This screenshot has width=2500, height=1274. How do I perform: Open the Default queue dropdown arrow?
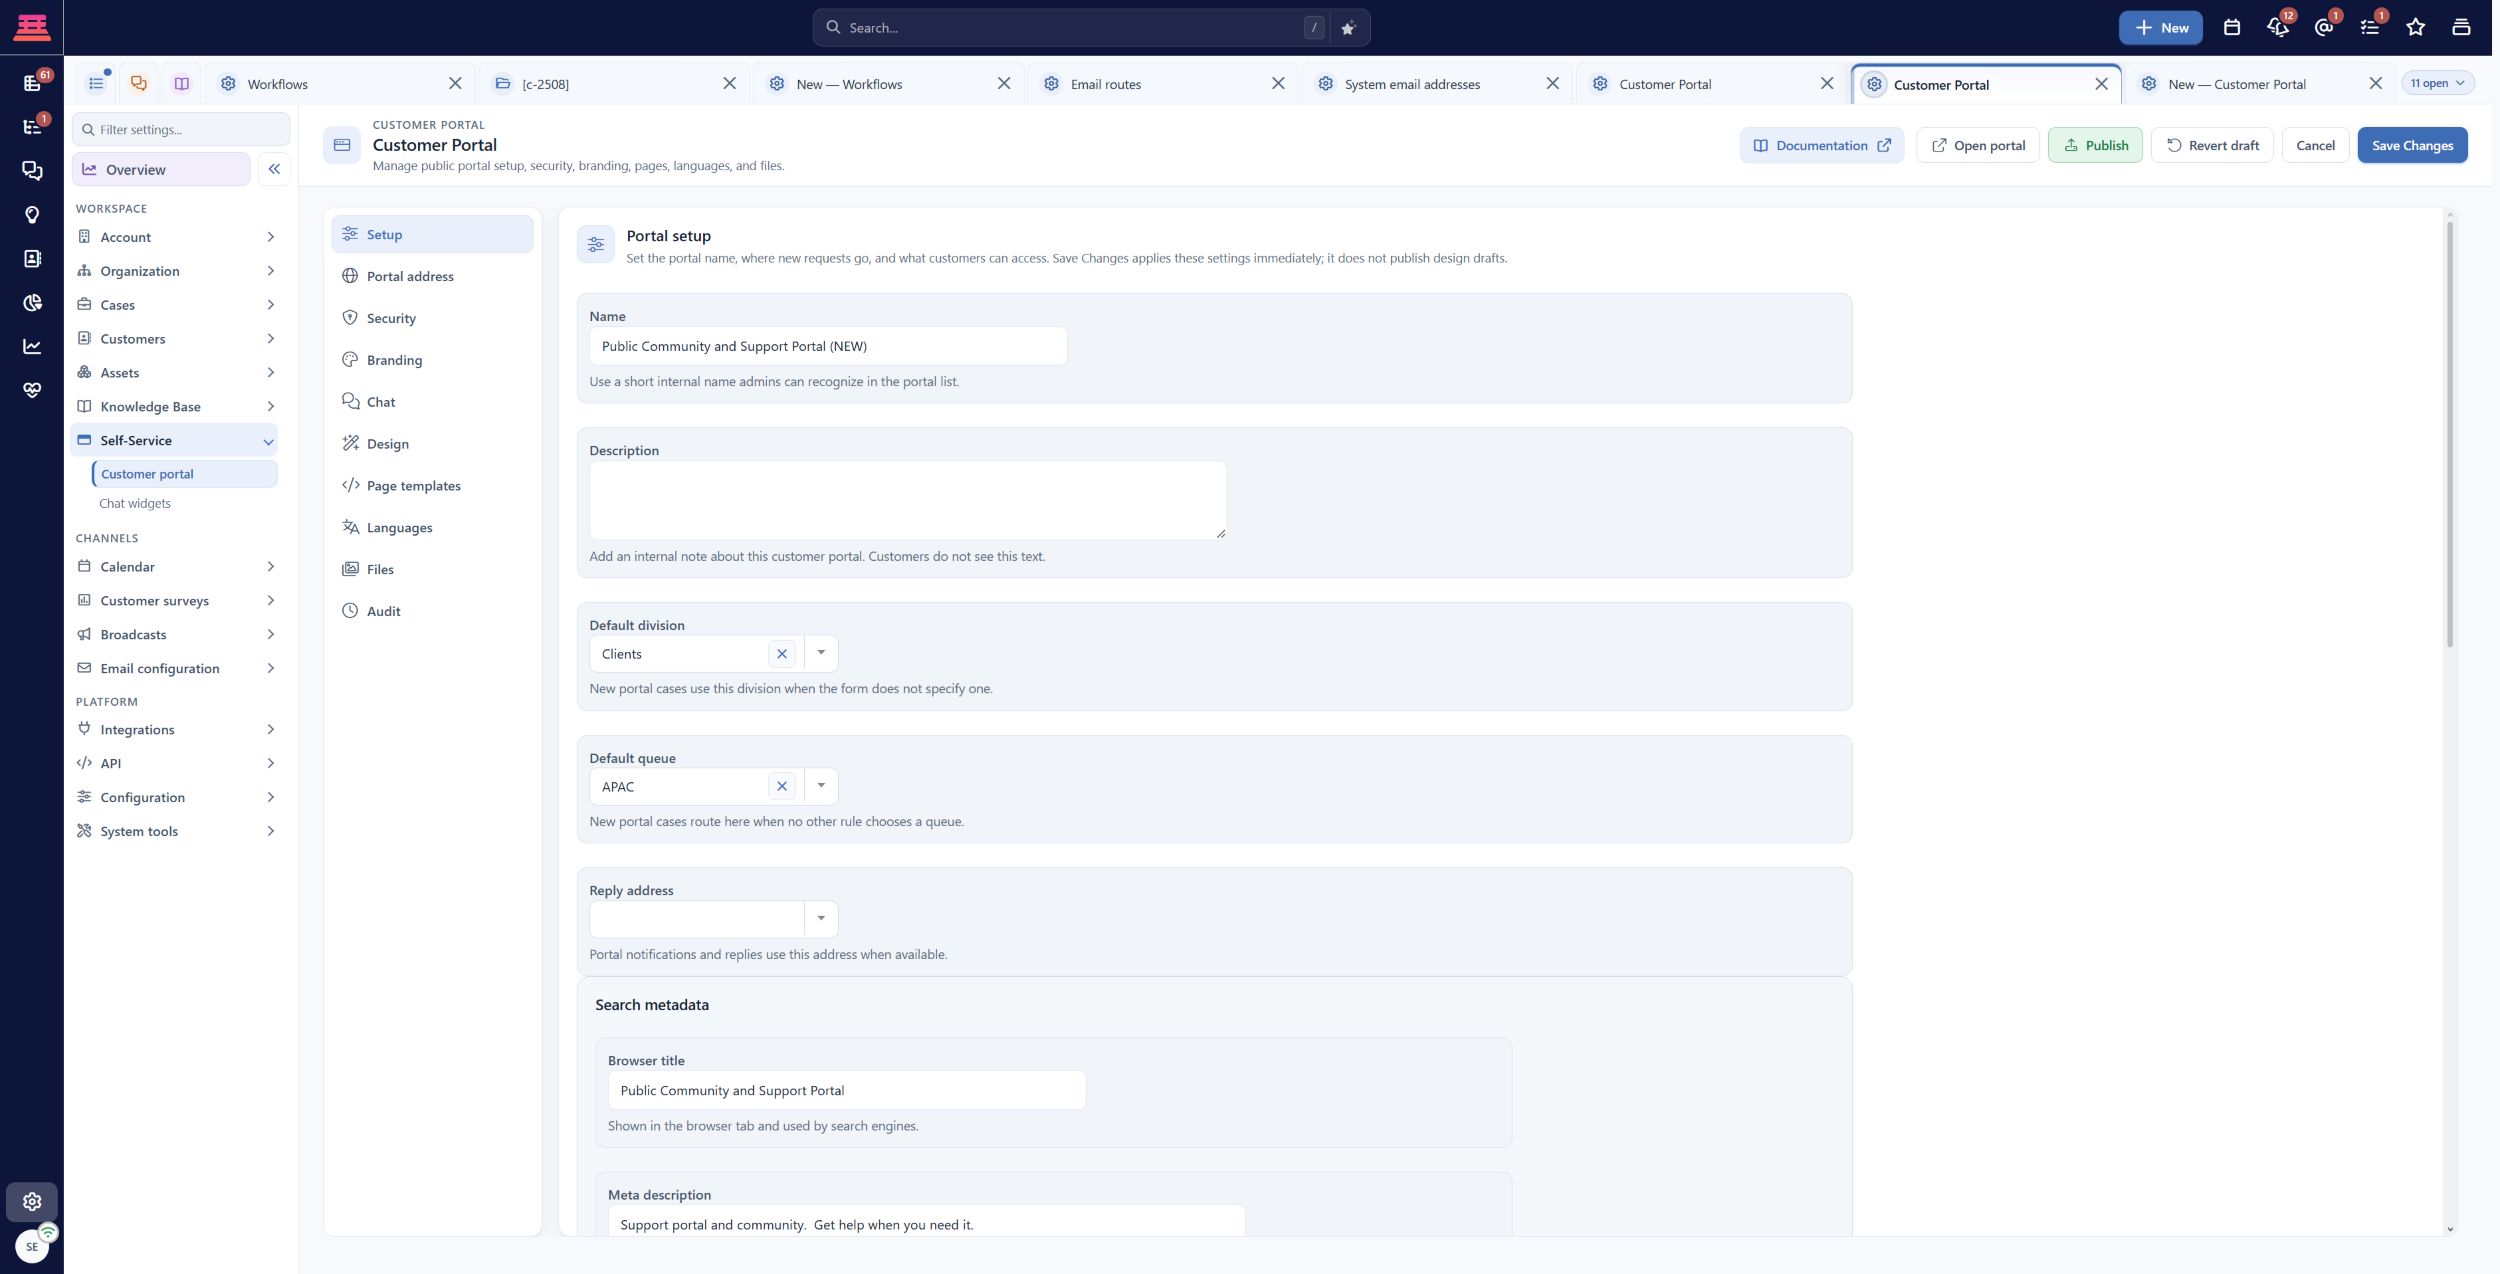click(821, 786)
